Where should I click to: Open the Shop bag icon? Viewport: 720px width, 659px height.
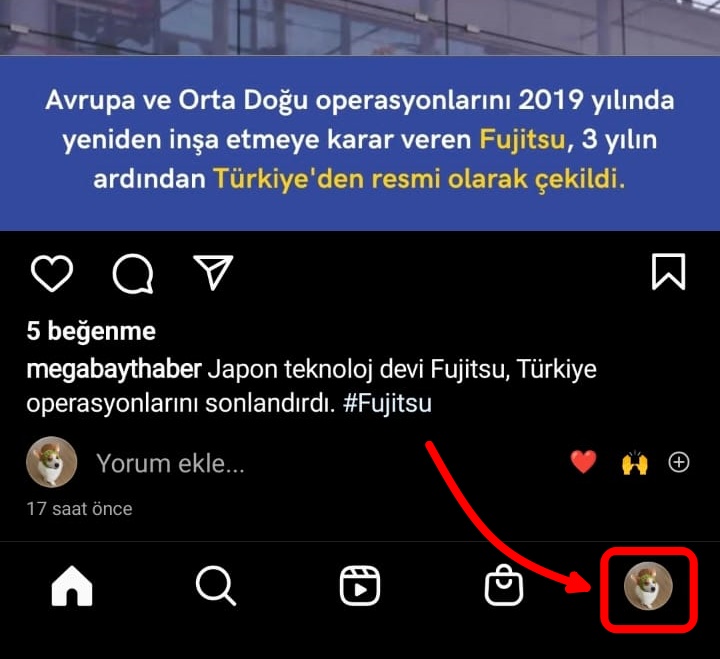504,585
